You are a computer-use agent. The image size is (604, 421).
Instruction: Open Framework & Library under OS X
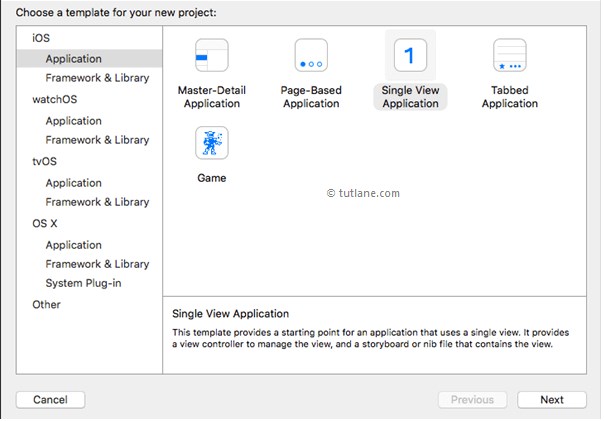pos(97,264)
